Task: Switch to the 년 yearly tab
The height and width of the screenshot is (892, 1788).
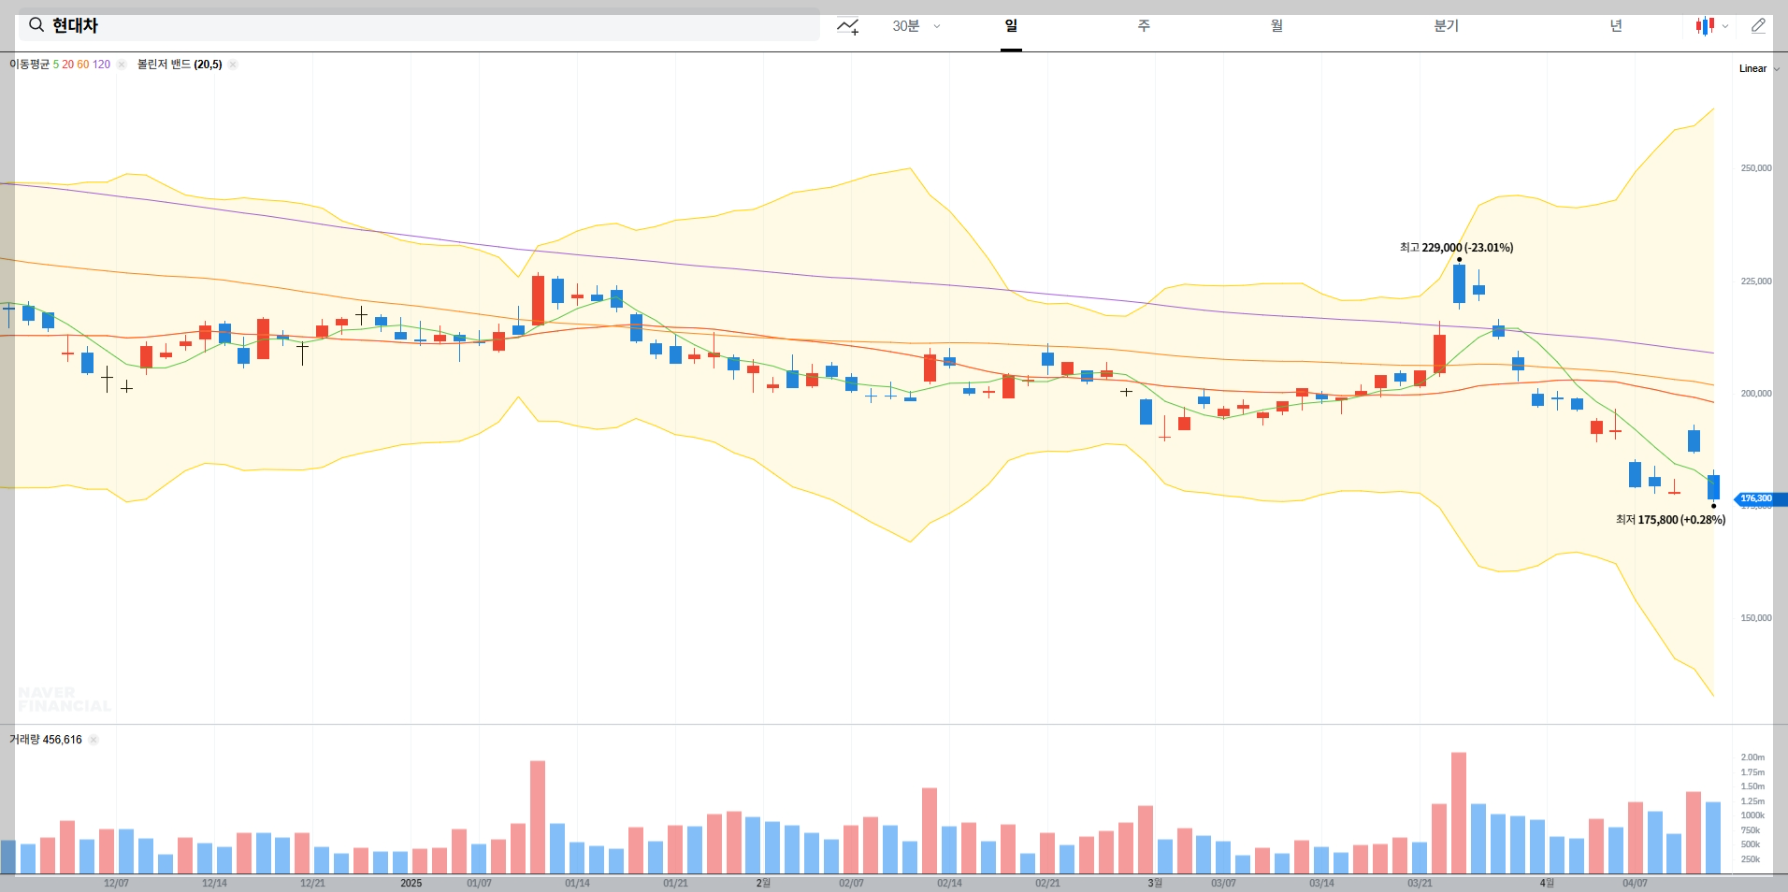Action: [x=1616, y=26]
